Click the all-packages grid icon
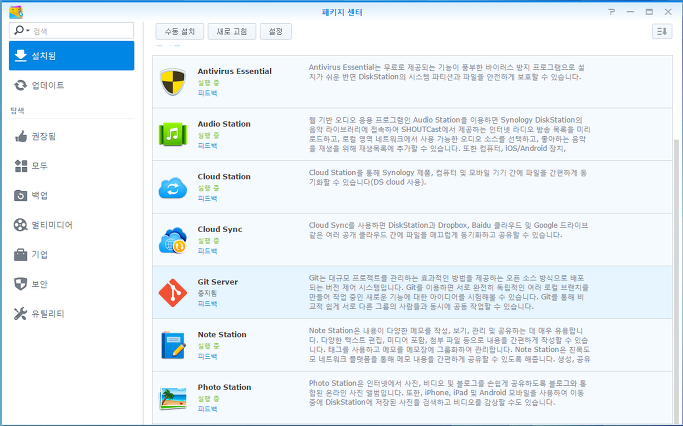683x426 pixels. 20,166
